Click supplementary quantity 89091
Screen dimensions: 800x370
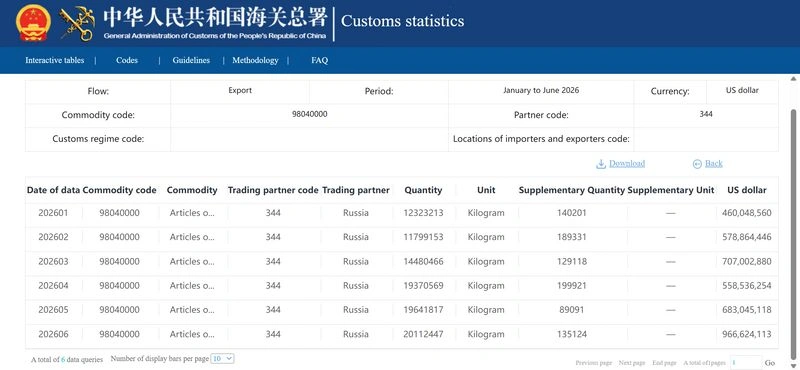point(571,310)
